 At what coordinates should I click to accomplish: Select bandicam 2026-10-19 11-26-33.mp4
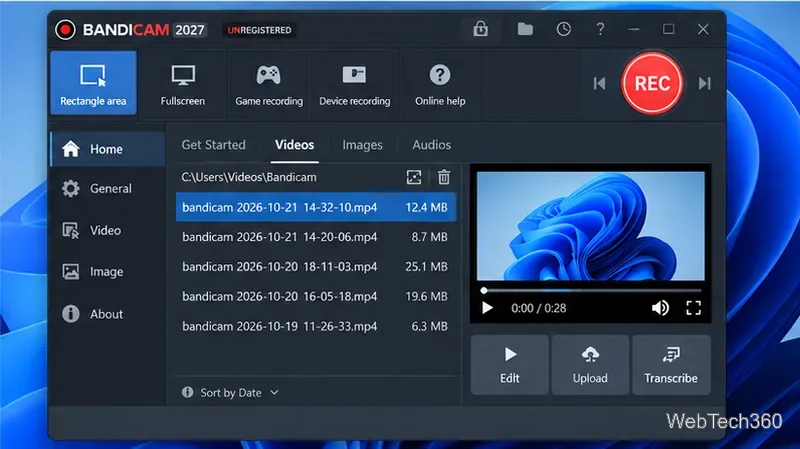316,326
